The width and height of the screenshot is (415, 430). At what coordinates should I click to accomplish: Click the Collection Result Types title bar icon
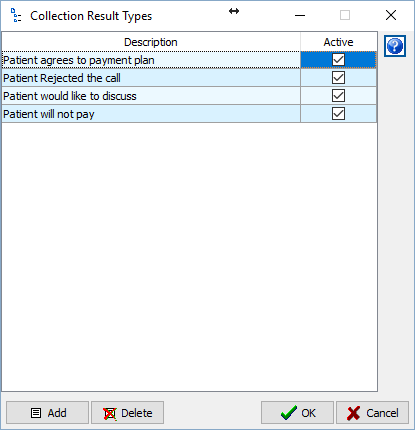tap(16, 15)
